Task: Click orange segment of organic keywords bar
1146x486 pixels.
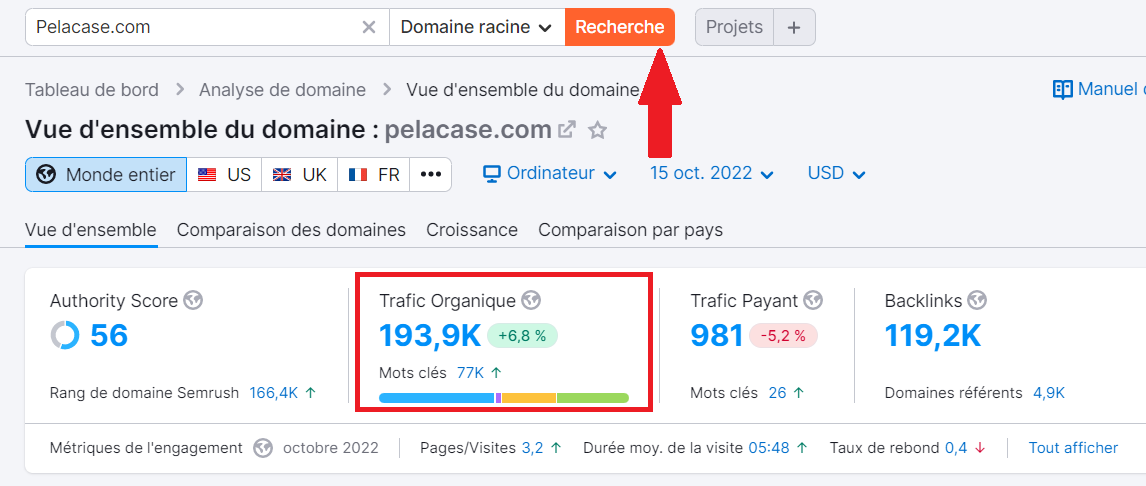Action: coord(529,398)
